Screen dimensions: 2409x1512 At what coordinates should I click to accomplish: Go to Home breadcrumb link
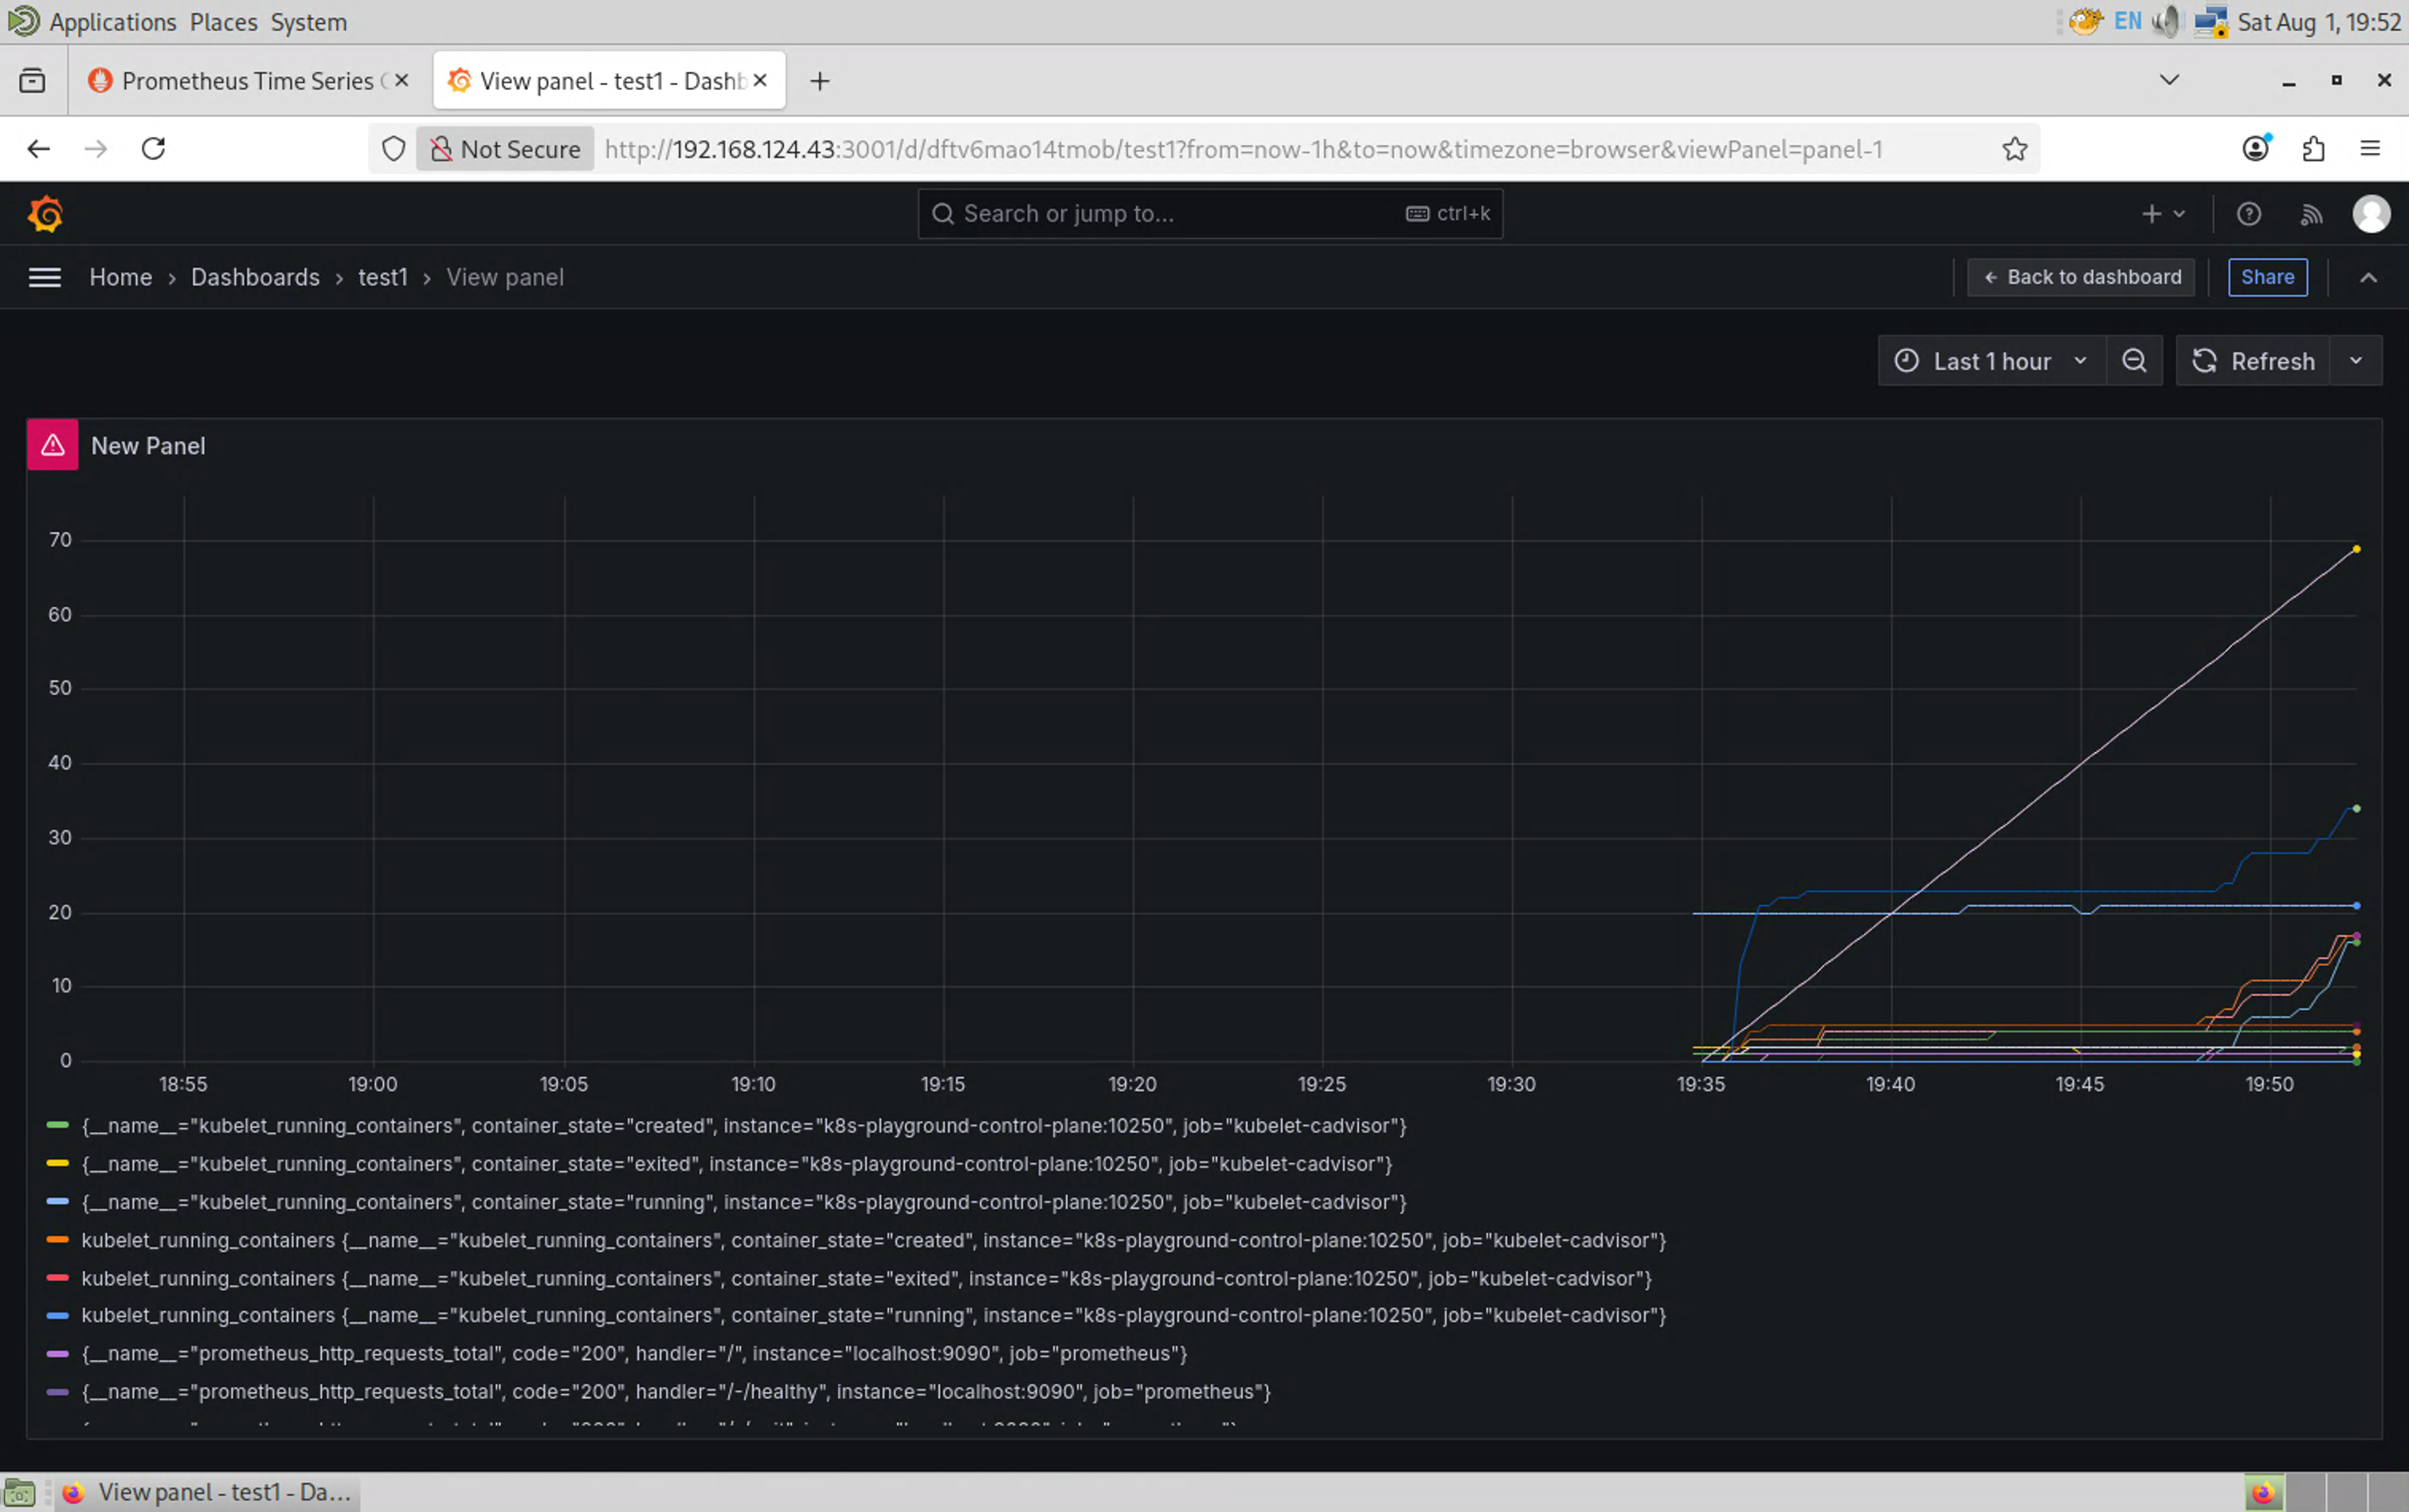tap(121, 277)
